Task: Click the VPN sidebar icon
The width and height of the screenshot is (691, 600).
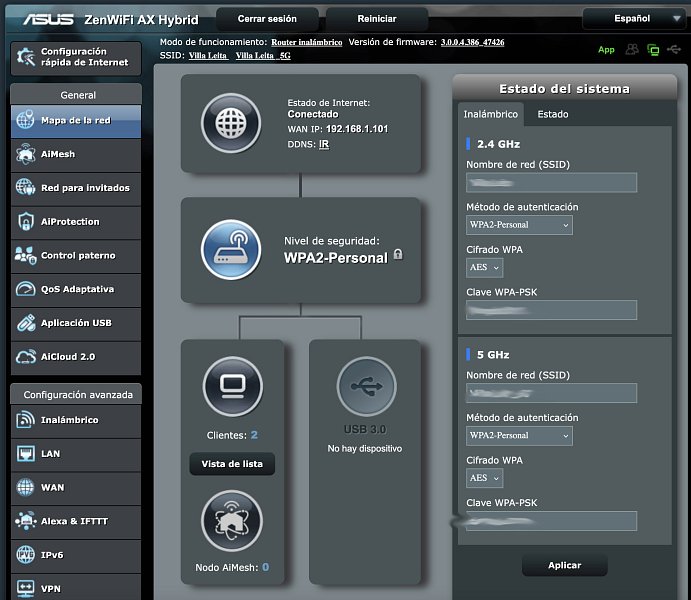Action: coord(26,588)
